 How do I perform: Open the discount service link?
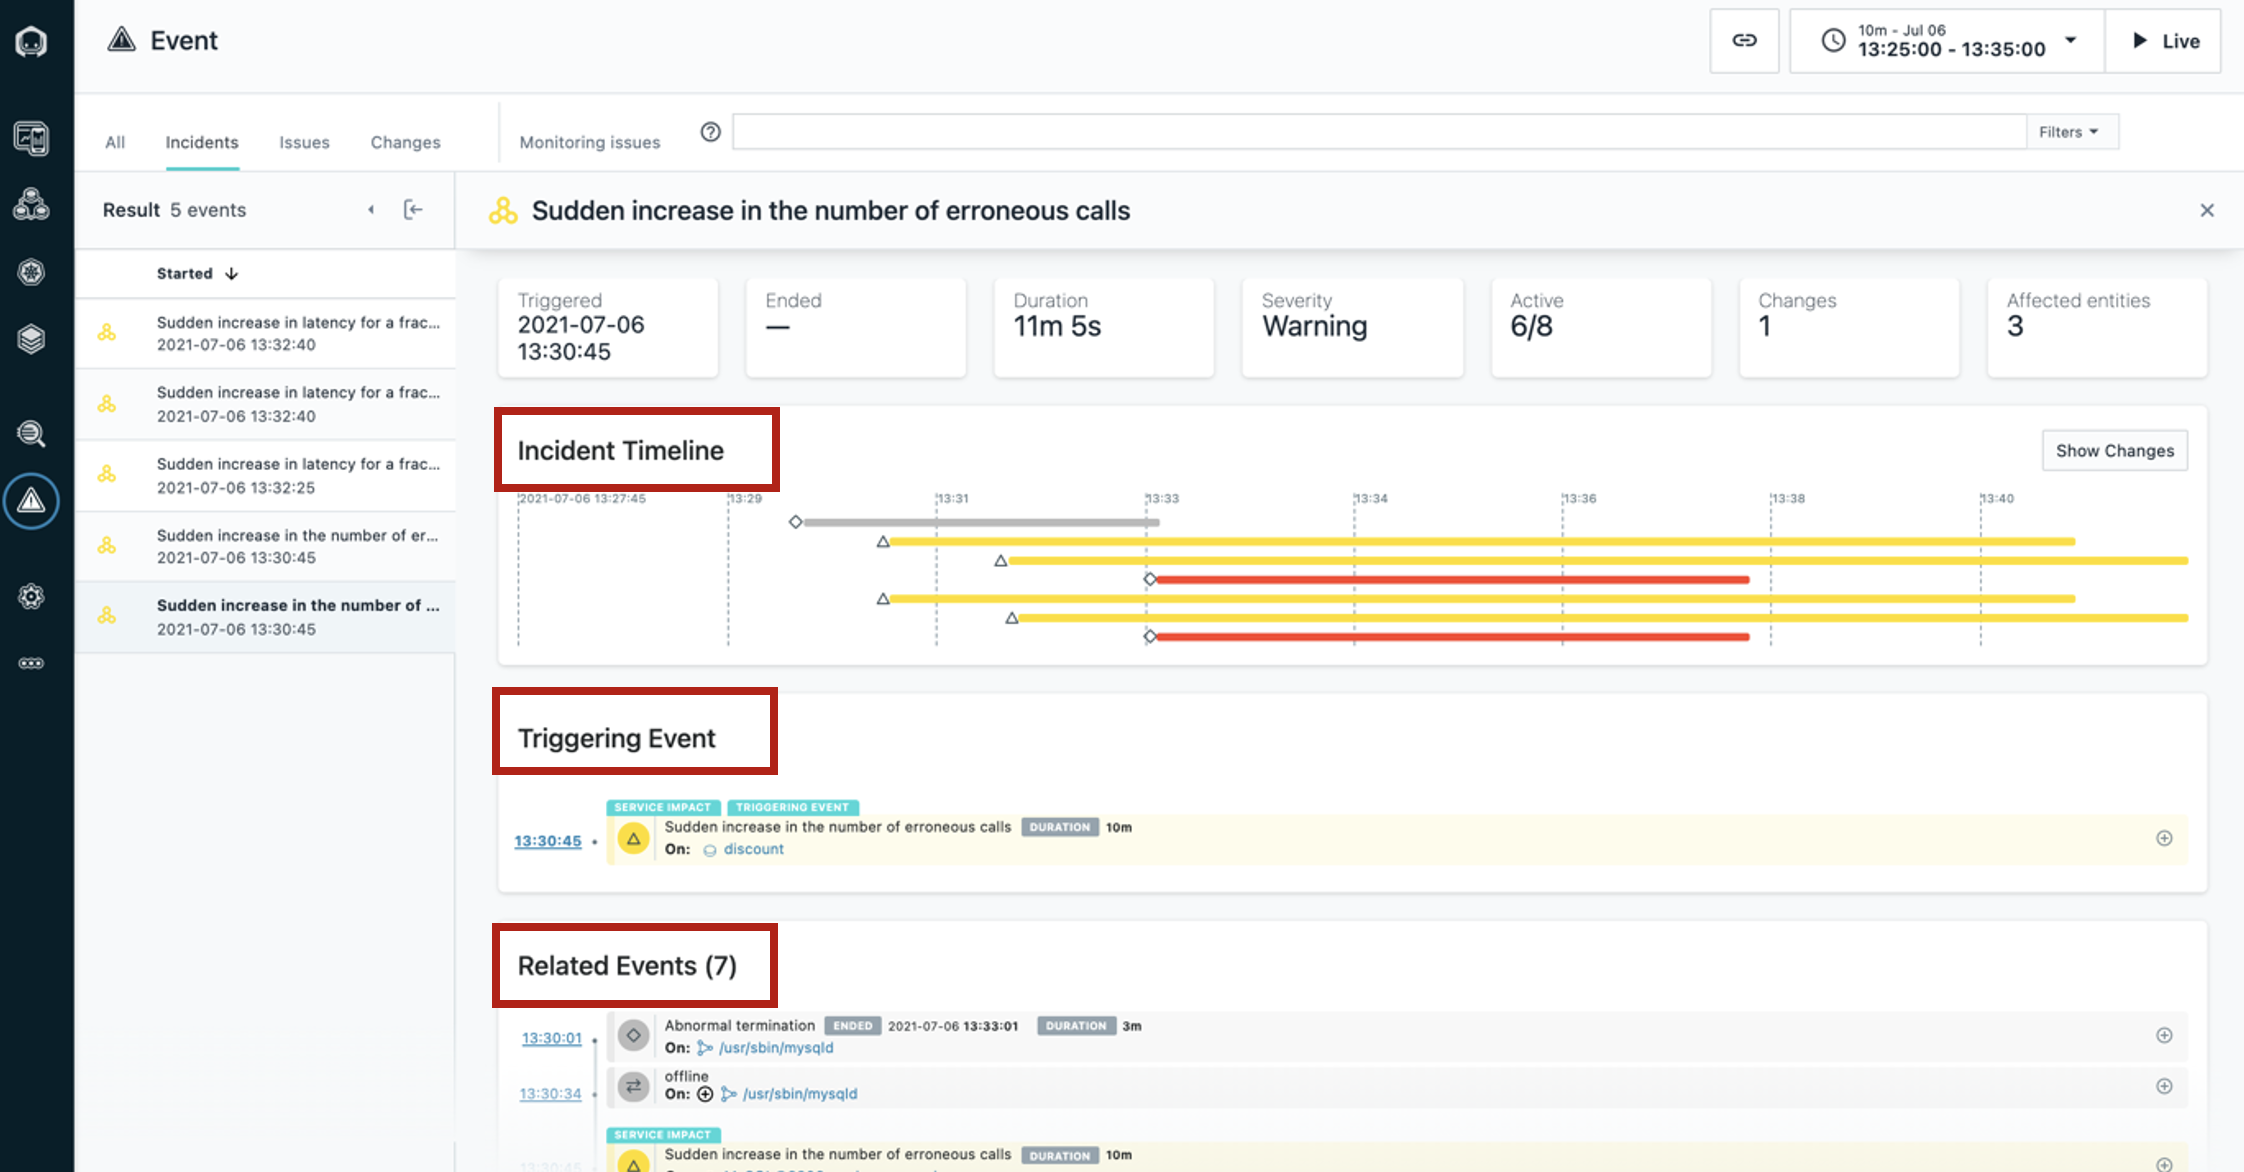[753, 849]
